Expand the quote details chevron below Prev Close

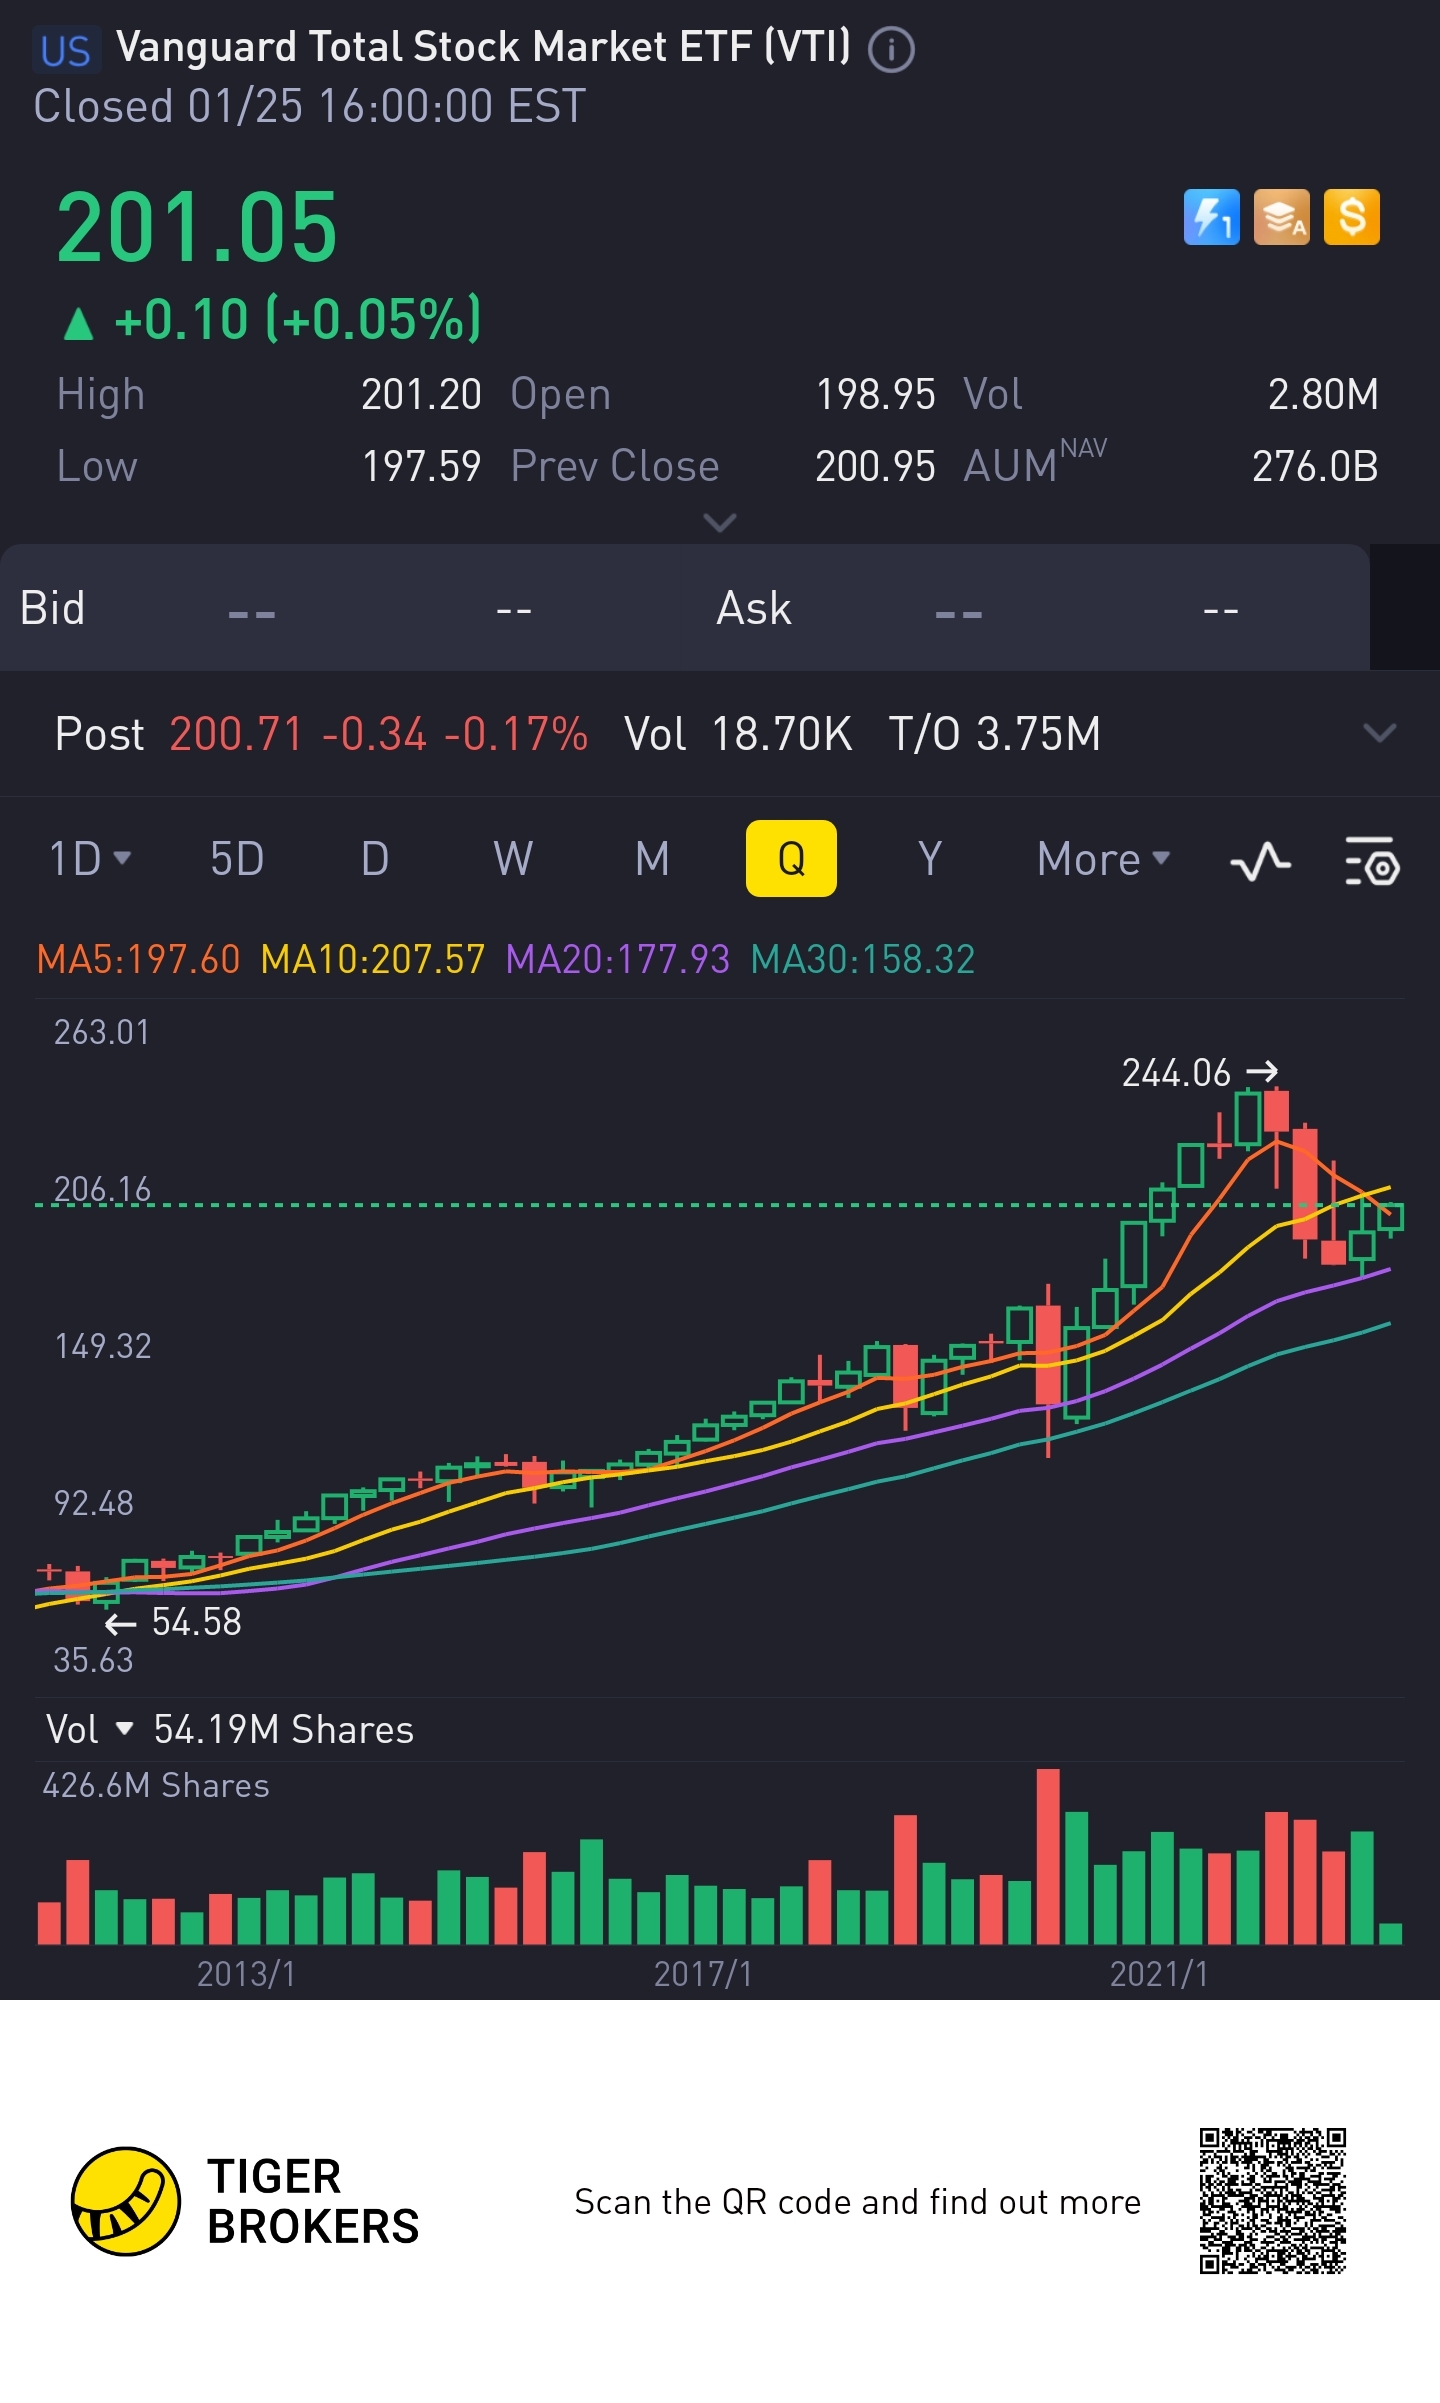click(x=720, y=522)
